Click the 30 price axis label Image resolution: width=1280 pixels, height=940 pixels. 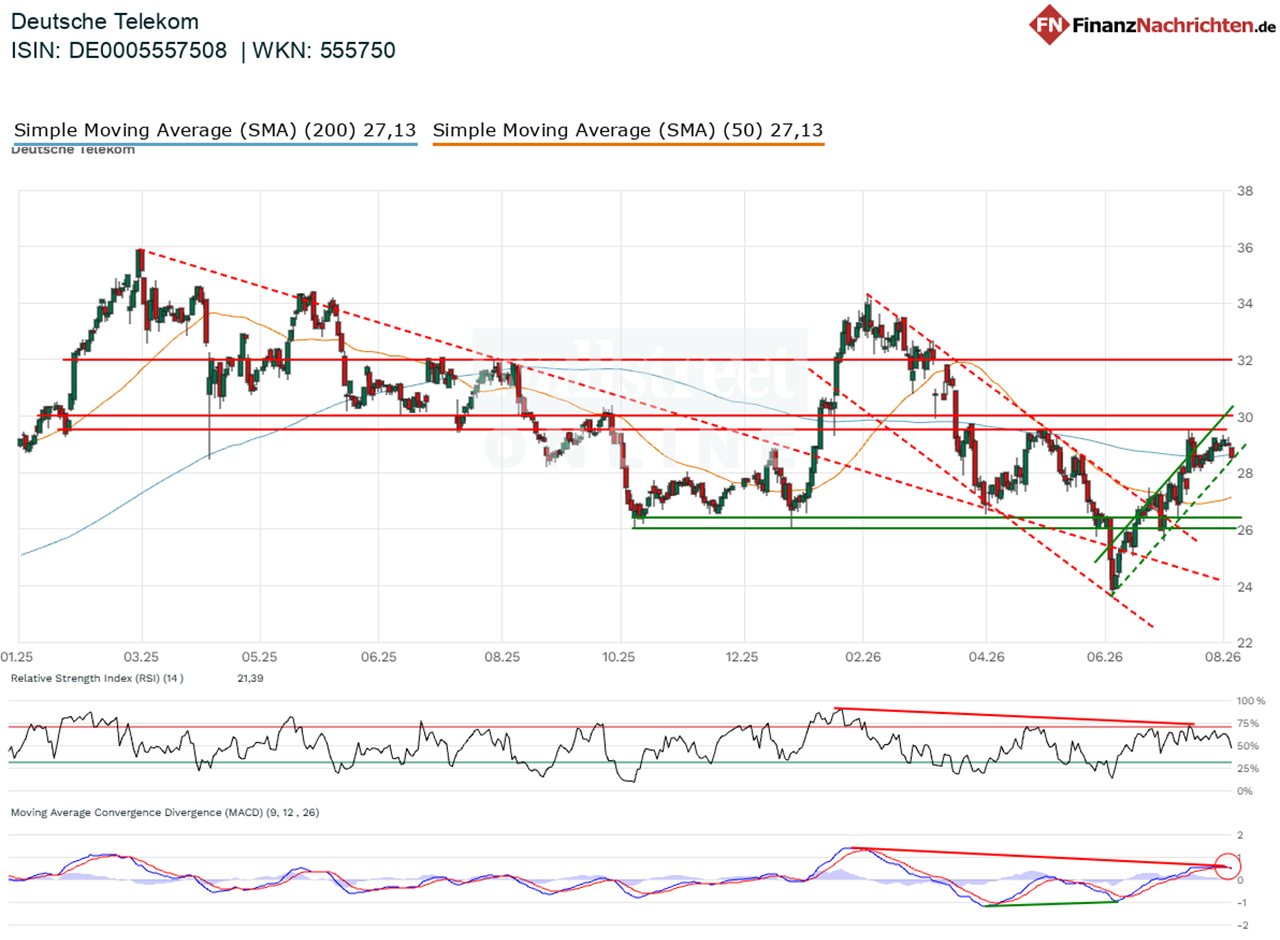click(x=1245, y=417)
